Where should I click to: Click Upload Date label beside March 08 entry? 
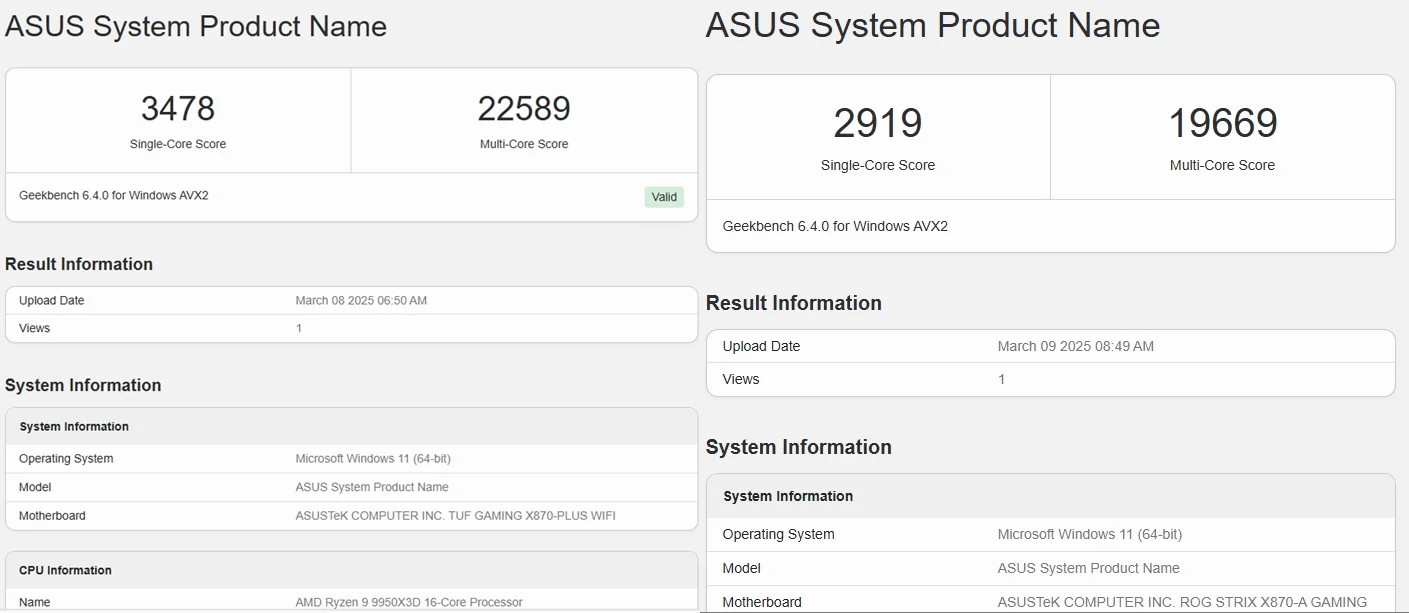pyautogui.click(x=51, y=300)
